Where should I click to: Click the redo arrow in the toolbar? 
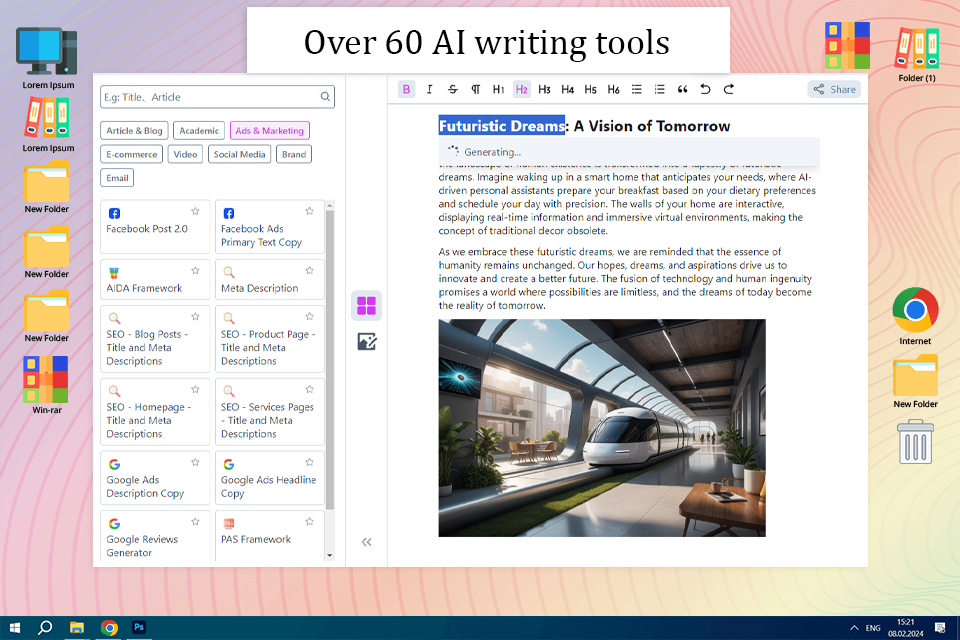click(x=728, y=89)
